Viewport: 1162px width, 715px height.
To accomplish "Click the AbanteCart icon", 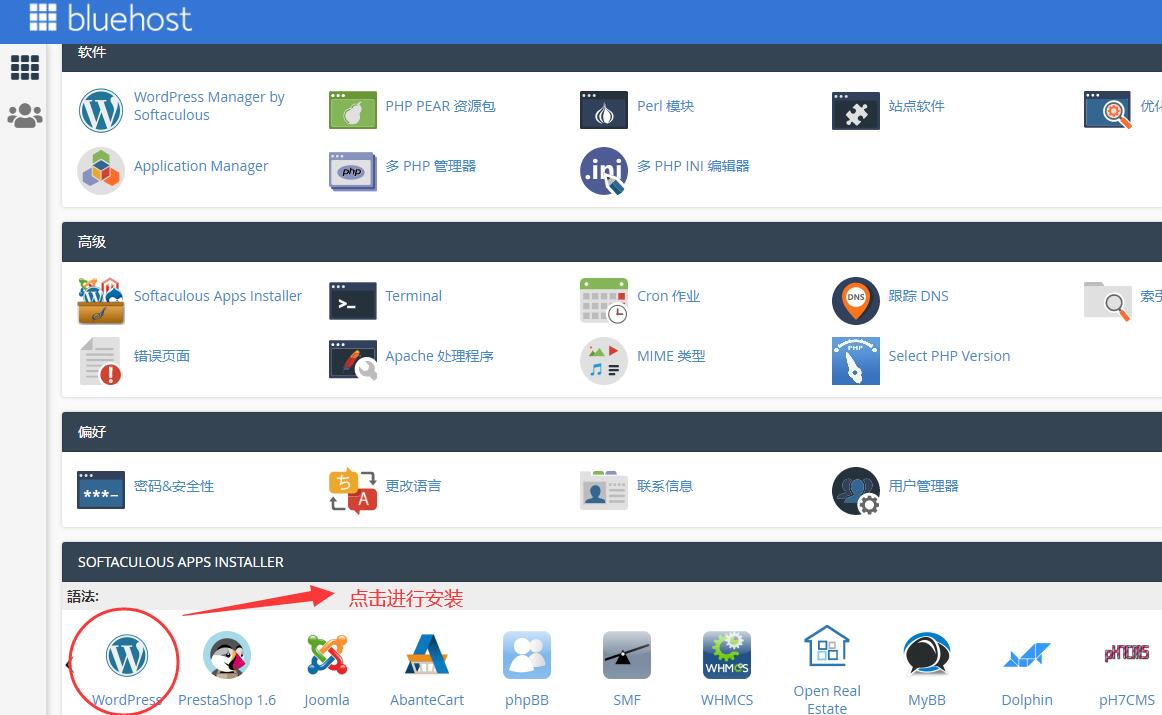I will (427, 655).
